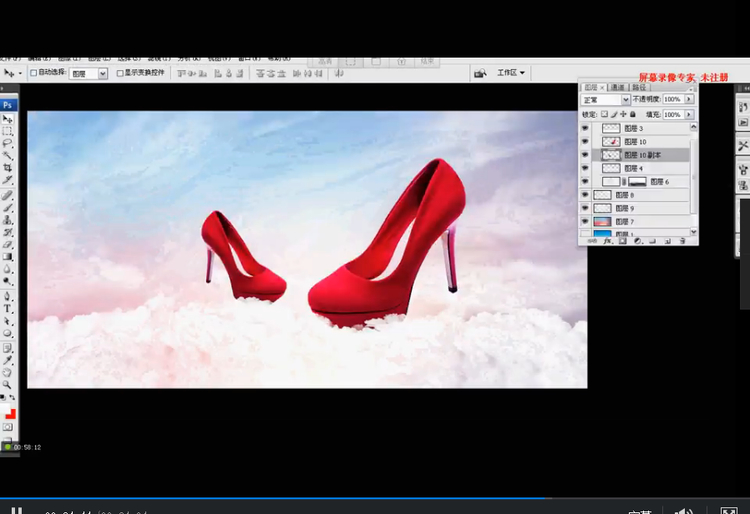Open the fill 填充 slider arrow
750x514 pixels.
pyautogui.click(x=689, y=114)
